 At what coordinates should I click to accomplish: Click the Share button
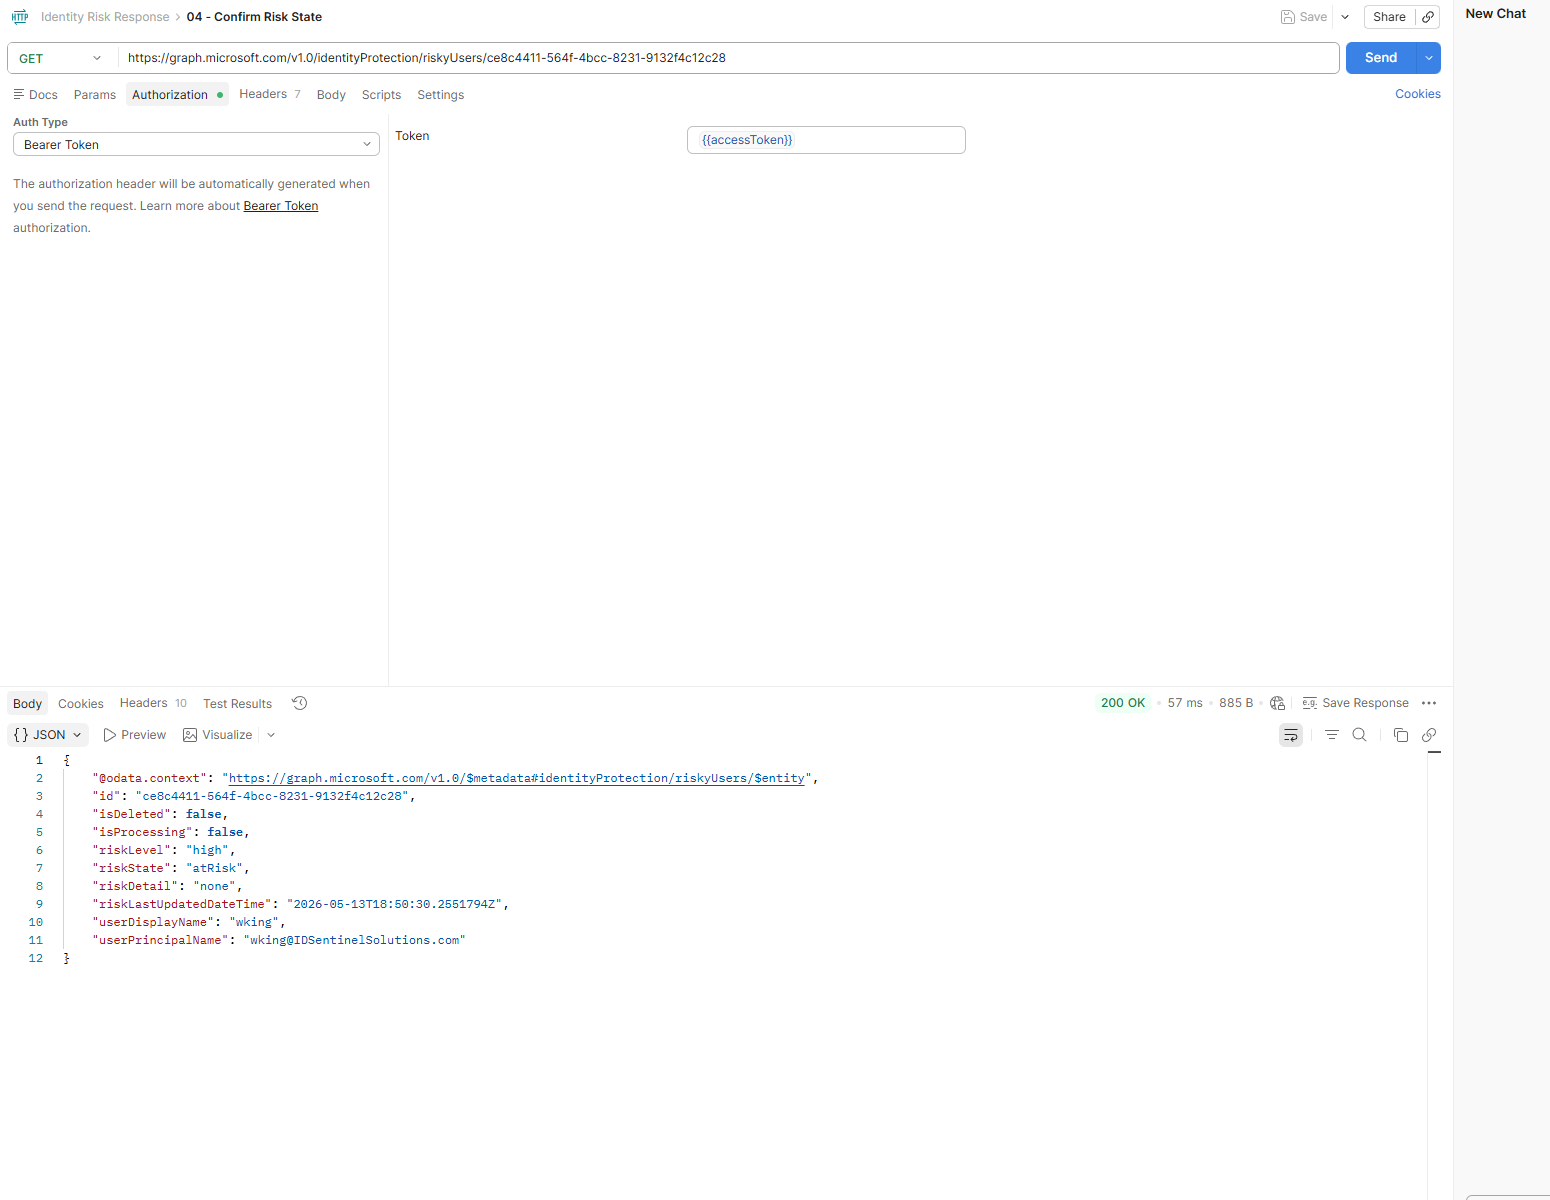[1389, 17]
